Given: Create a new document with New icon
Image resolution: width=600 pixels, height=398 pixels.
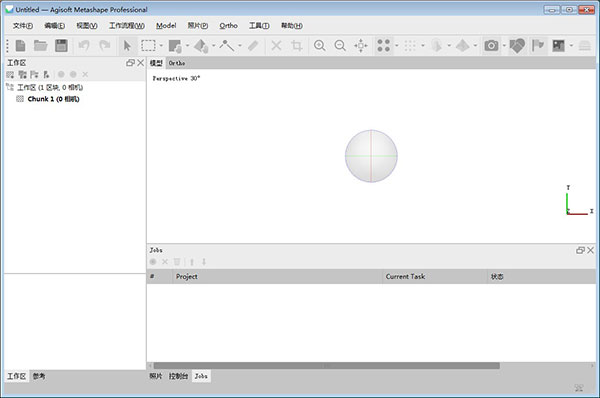Looking at the screenshot, I should (20, 46).
